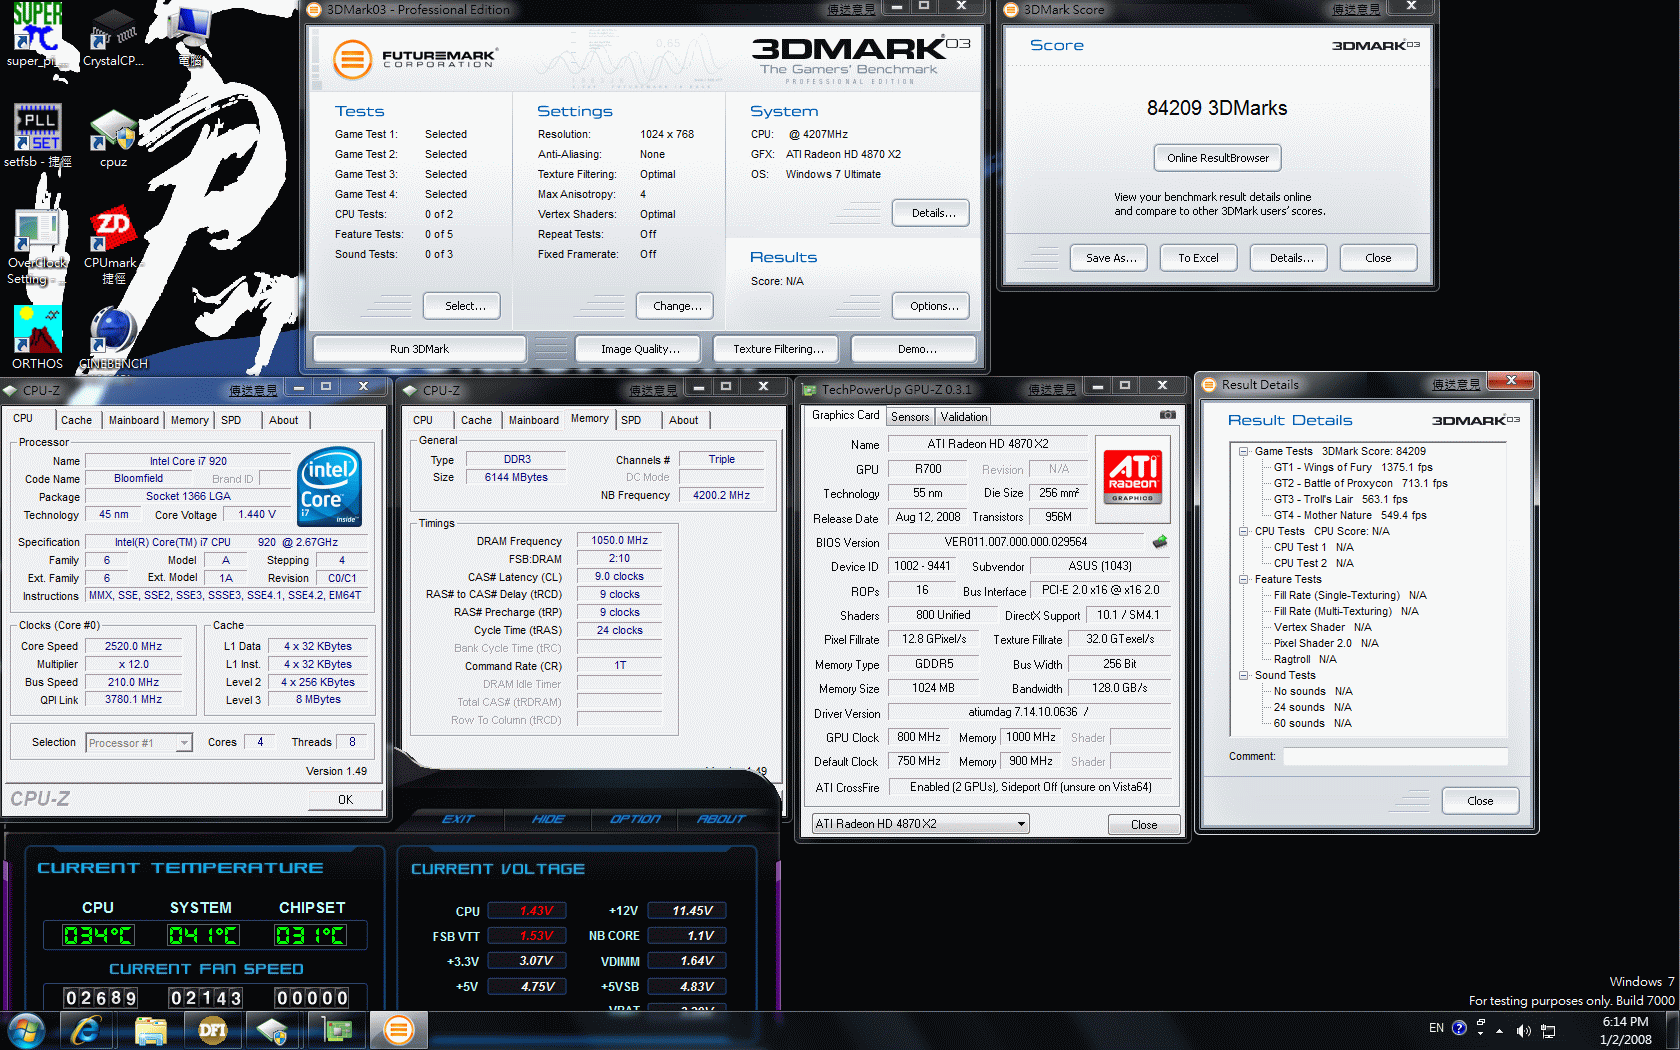
Task: Click Details in the 3DMark System section
Action: tap(933, 213)
